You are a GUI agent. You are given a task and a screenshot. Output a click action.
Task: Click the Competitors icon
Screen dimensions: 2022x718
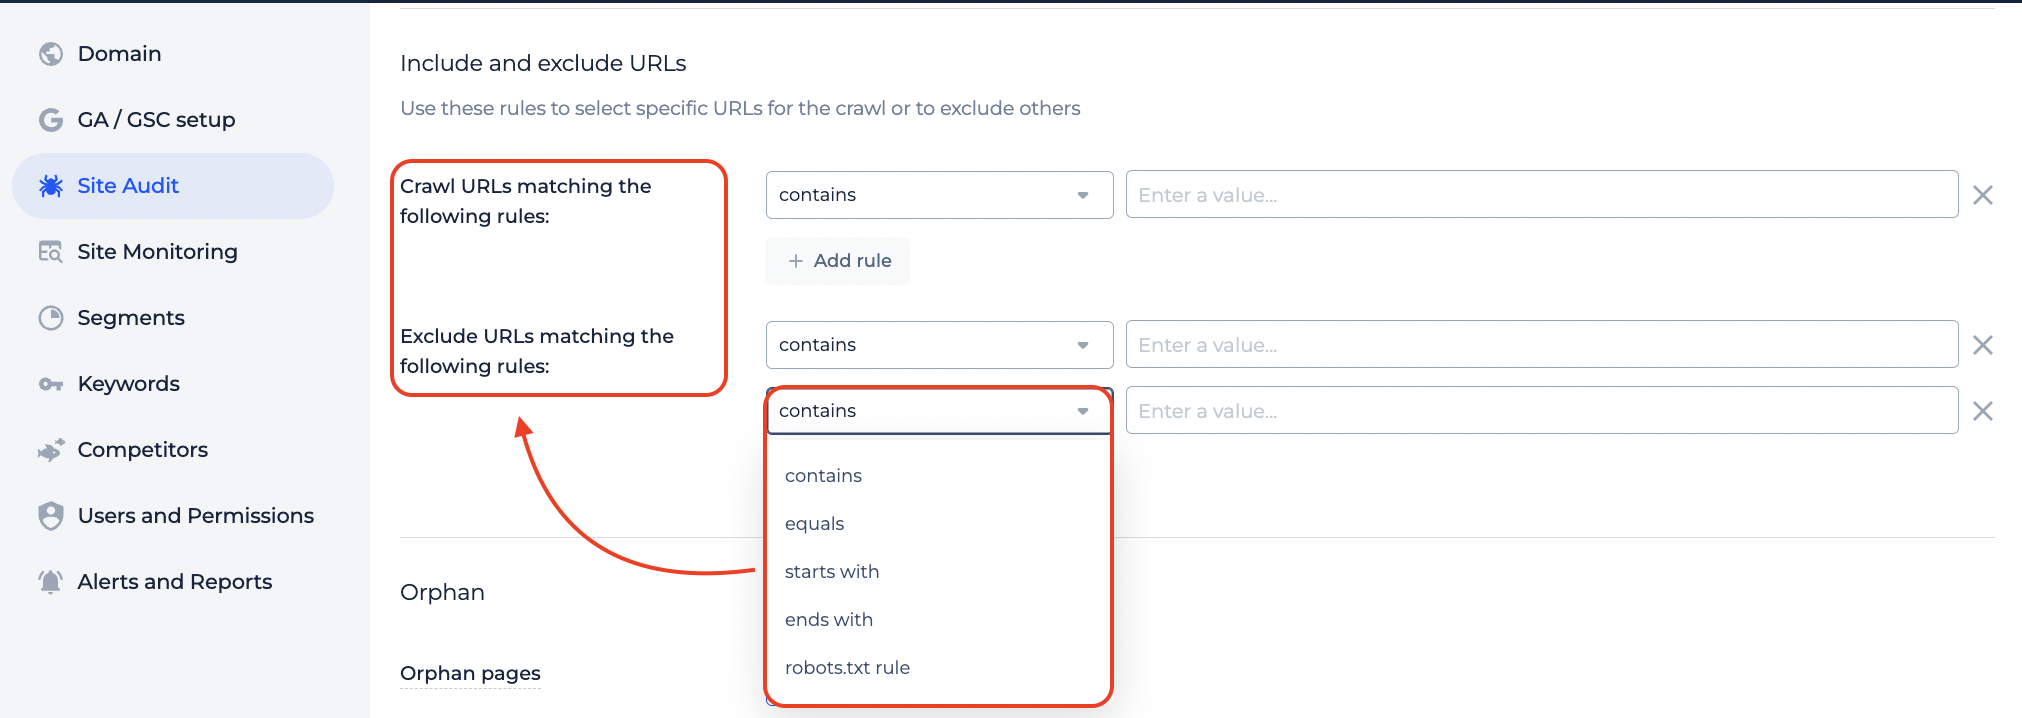51,450
